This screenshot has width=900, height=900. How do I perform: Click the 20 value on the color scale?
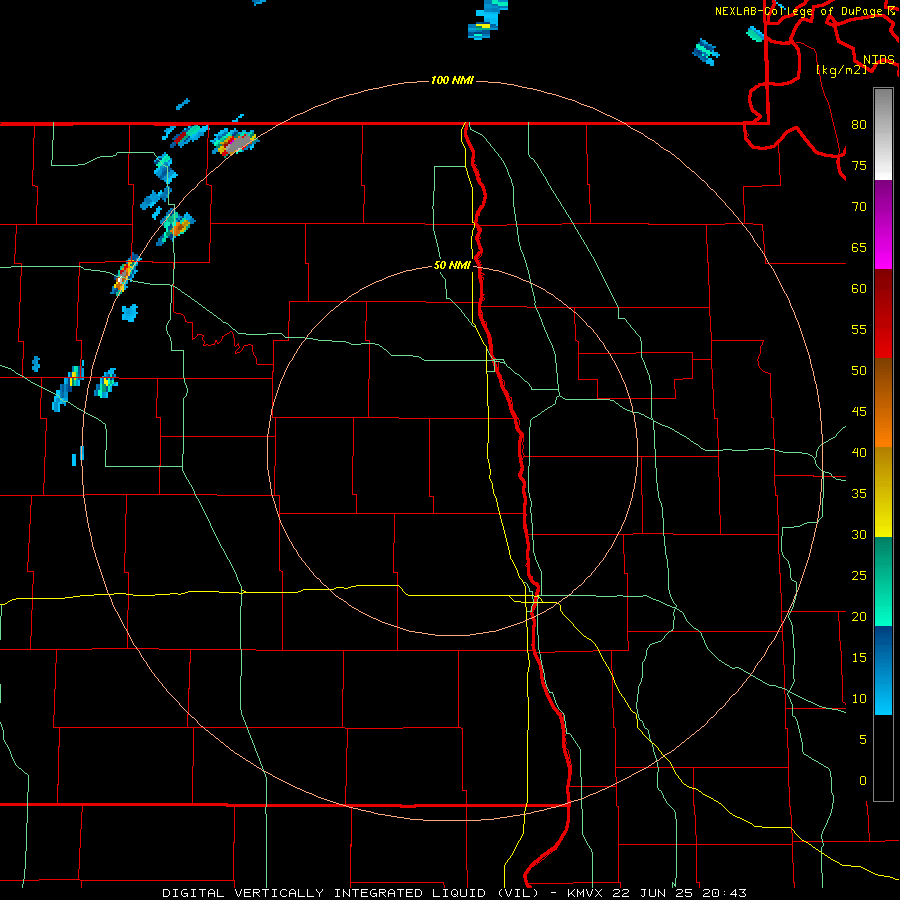click(x=859, y=616)
